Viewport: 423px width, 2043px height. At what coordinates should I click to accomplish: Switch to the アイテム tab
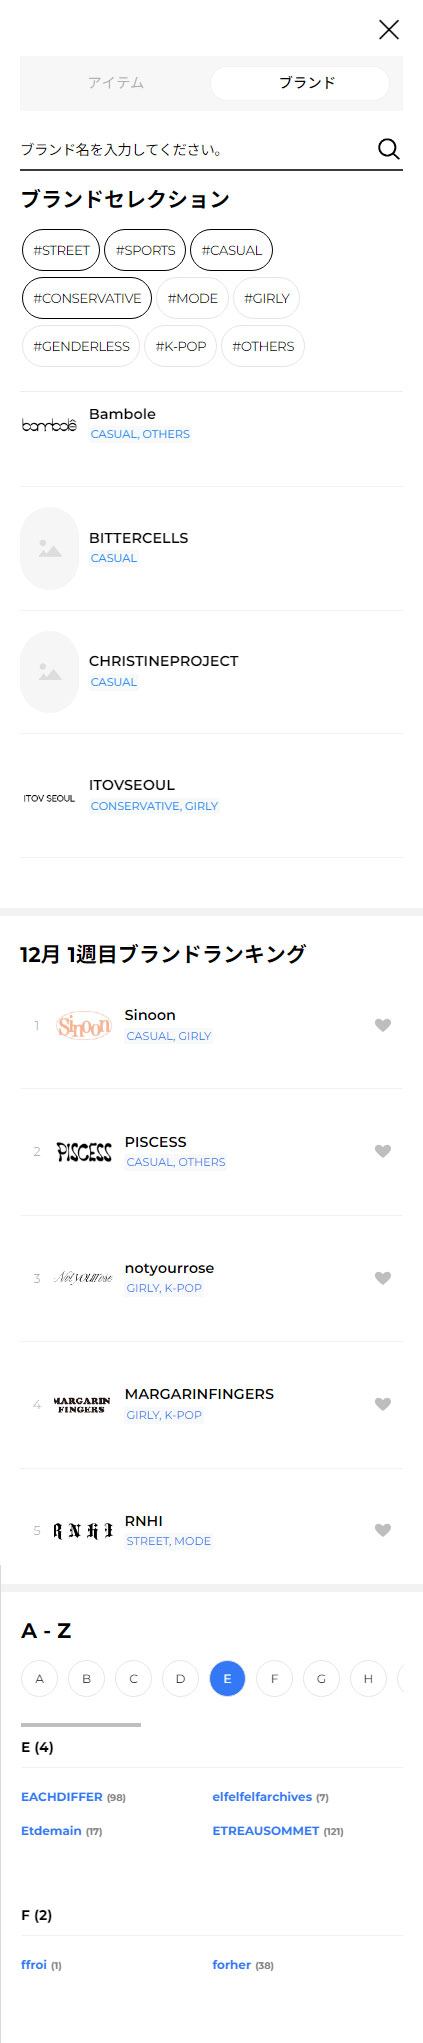115,83
